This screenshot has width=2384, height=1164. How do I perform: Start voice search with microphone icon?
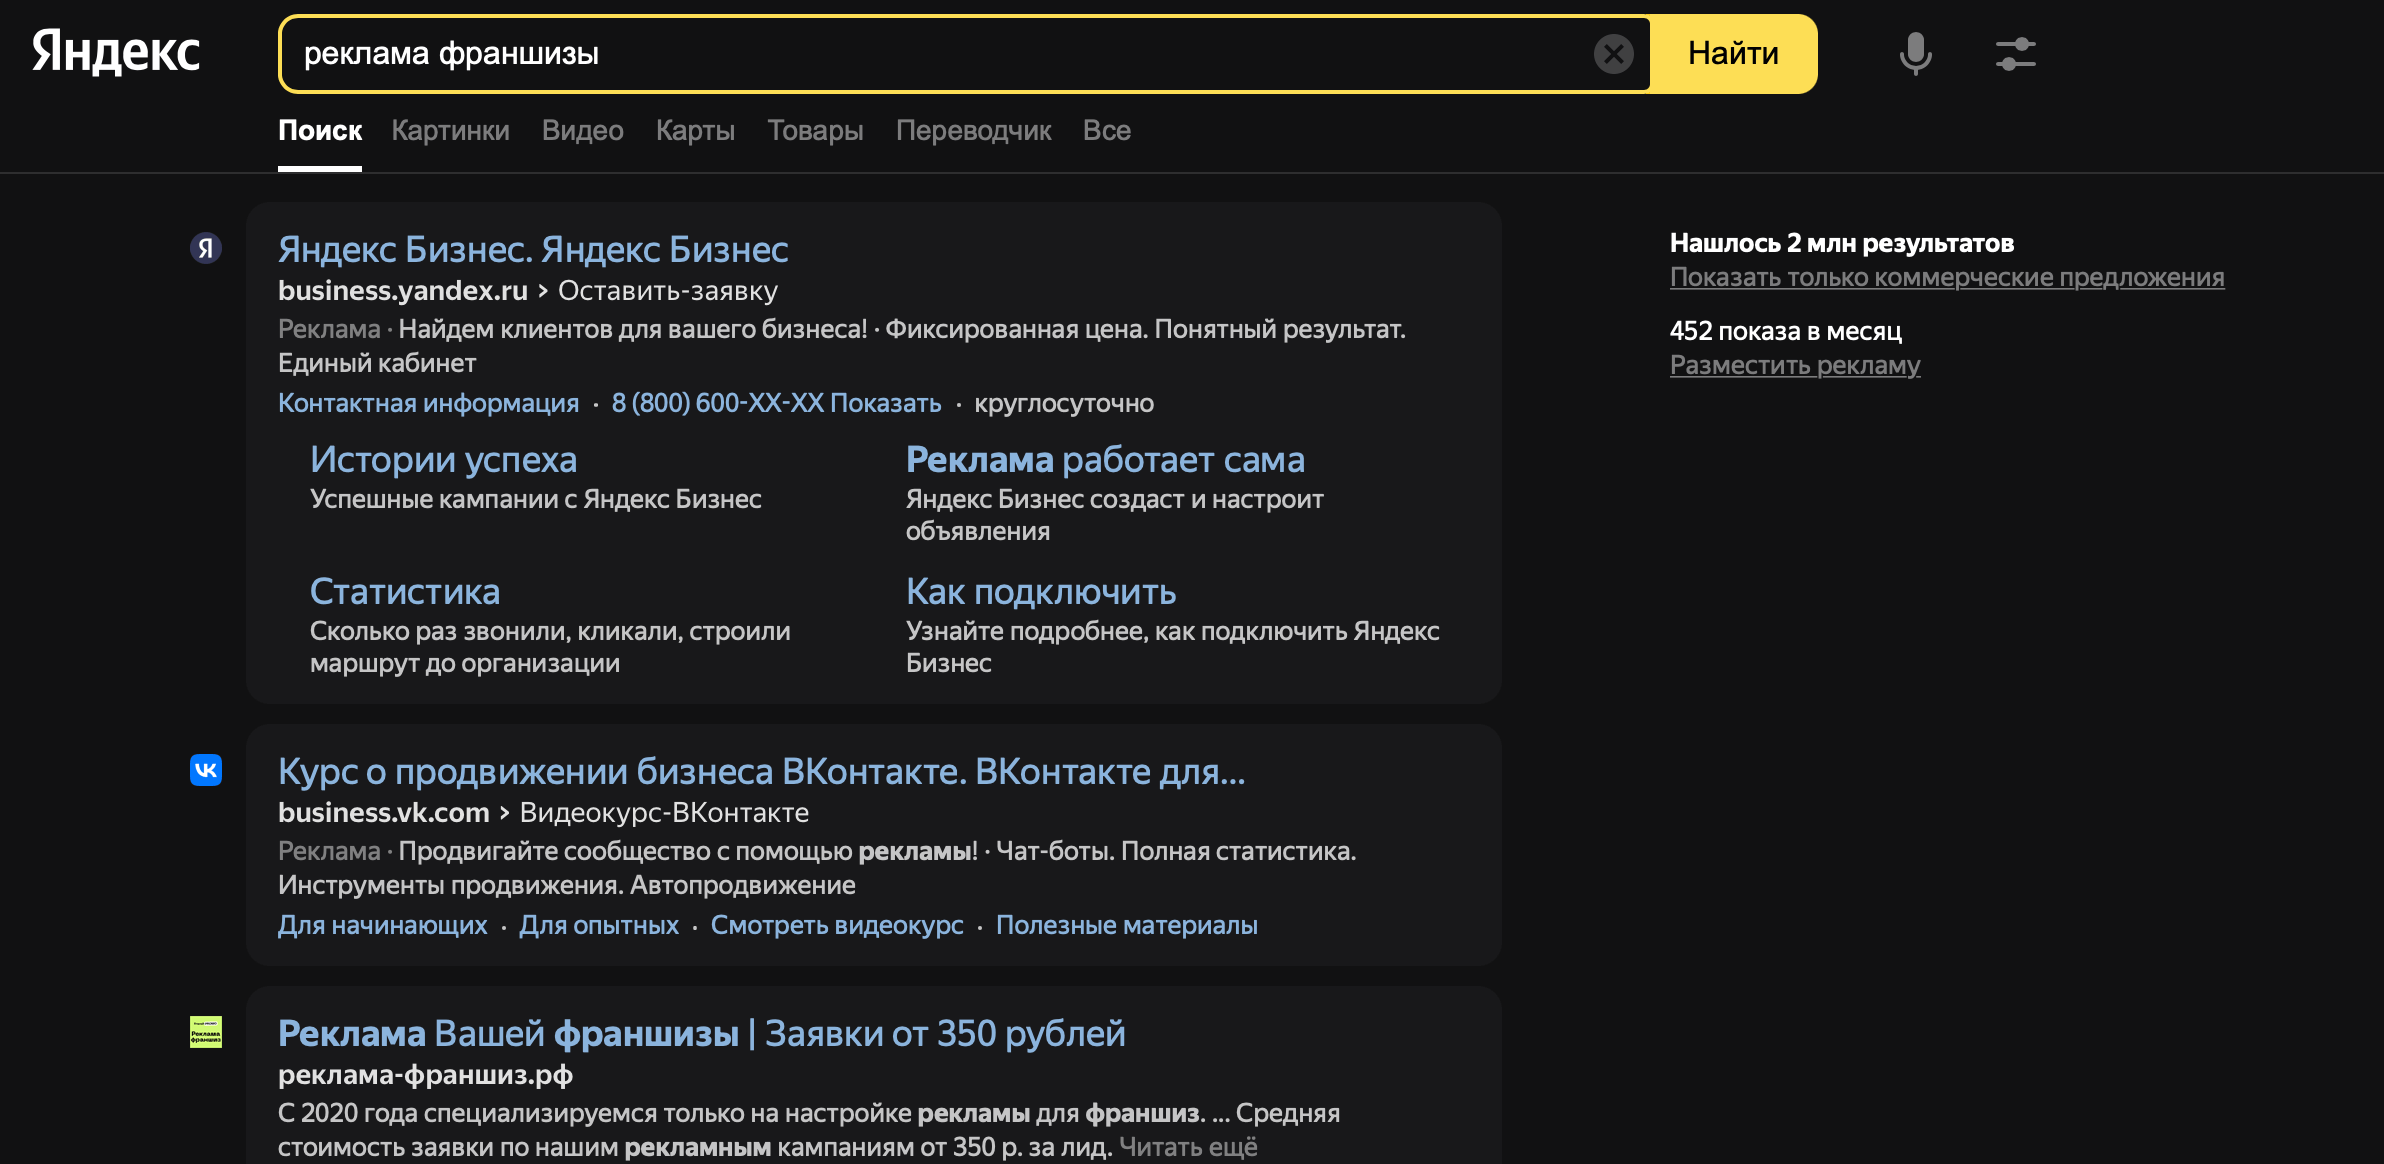[1915, 54]
